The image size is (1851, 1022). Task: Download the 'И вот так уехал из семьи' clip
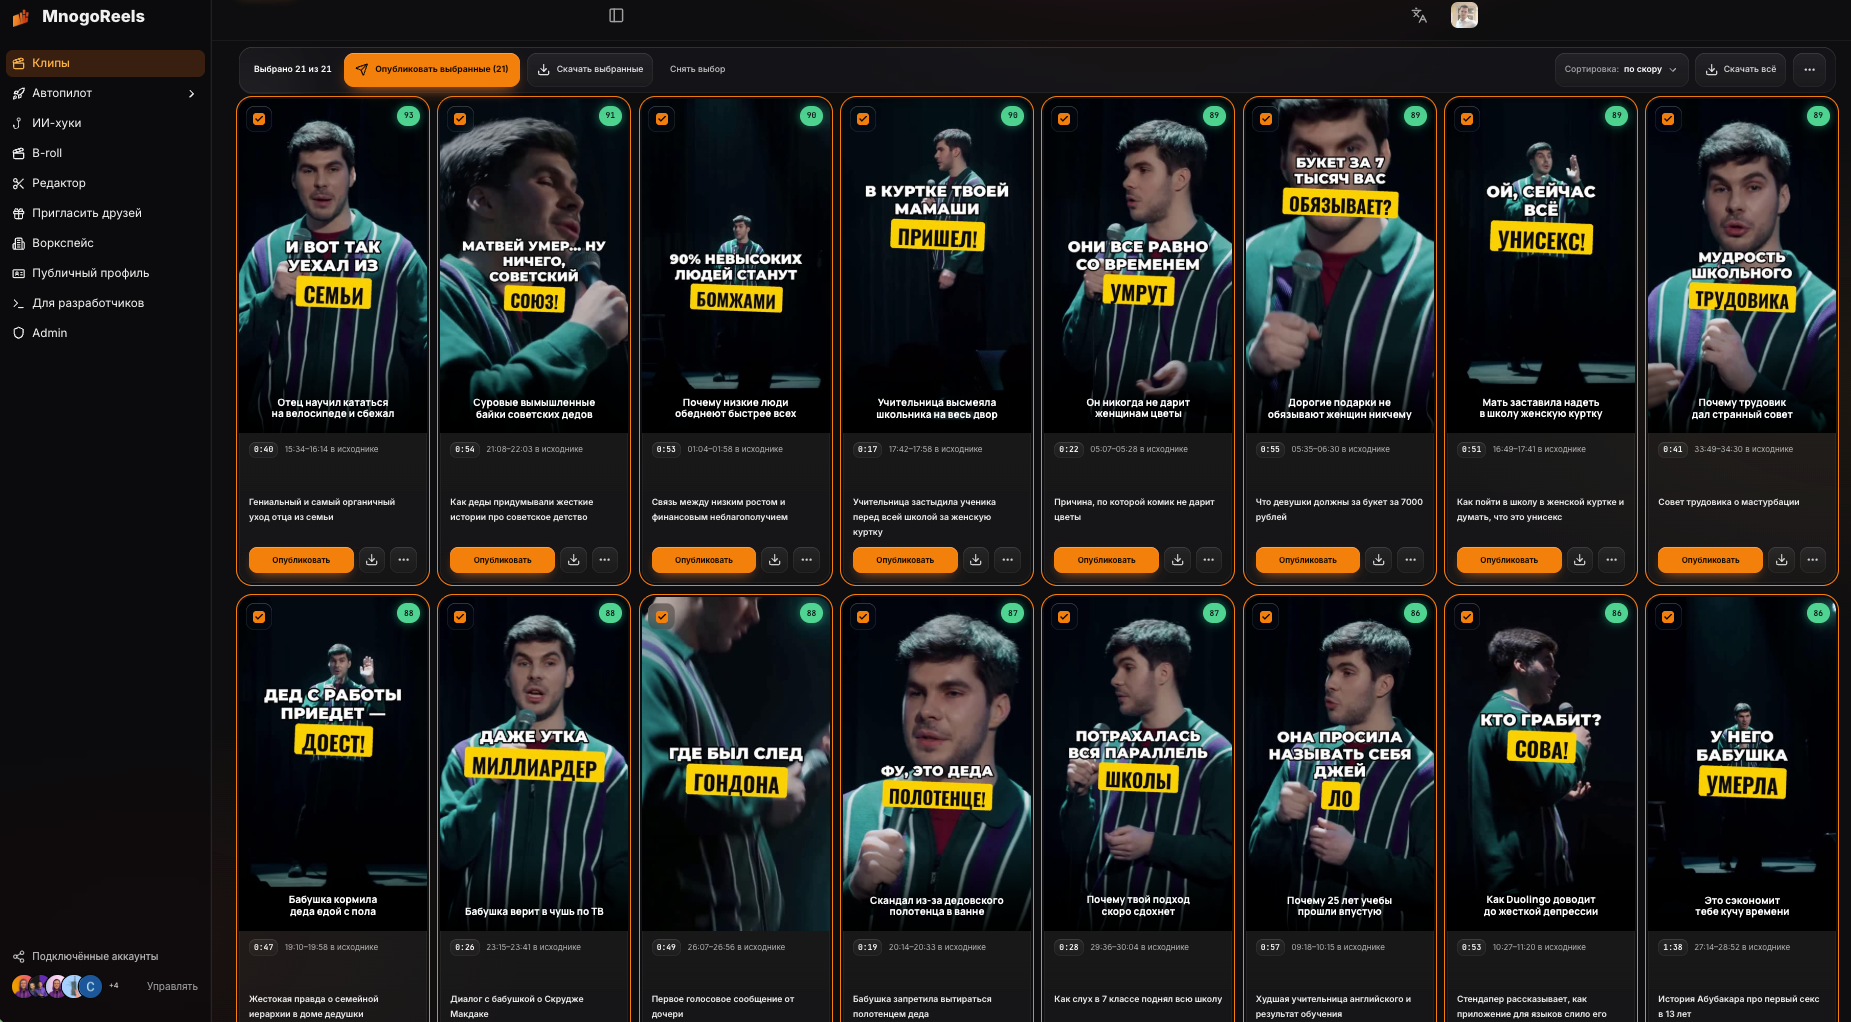click(372, 560)
